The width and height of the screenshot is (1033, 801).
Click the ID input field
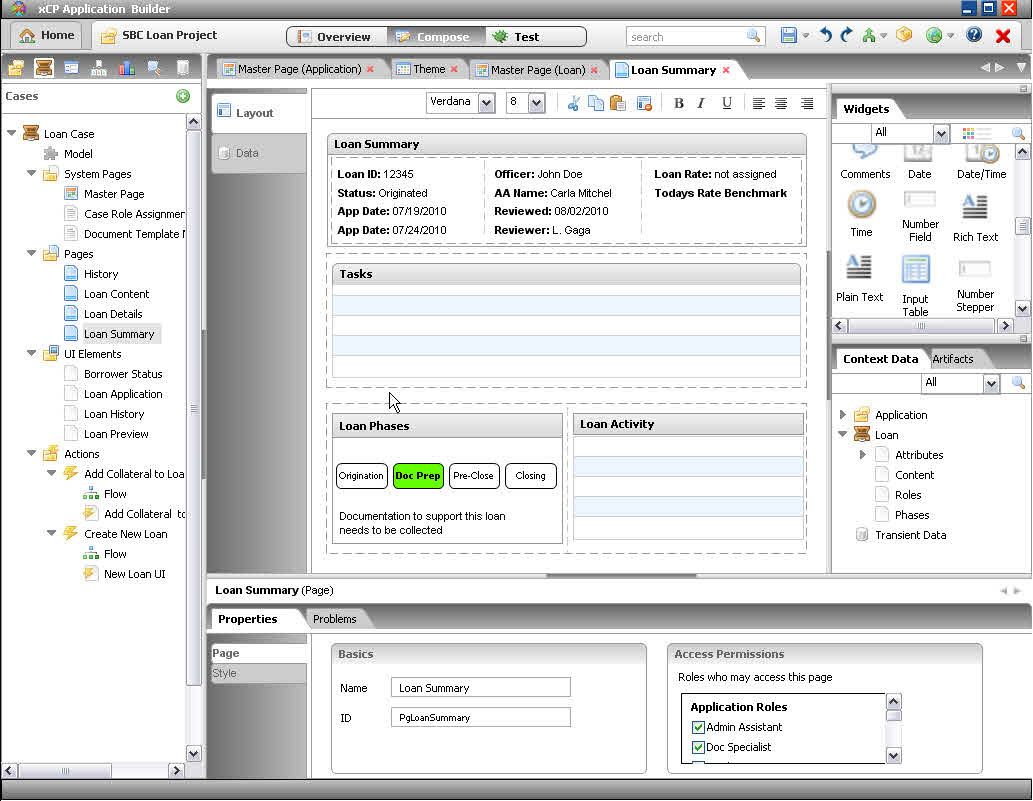pos(480,717)
